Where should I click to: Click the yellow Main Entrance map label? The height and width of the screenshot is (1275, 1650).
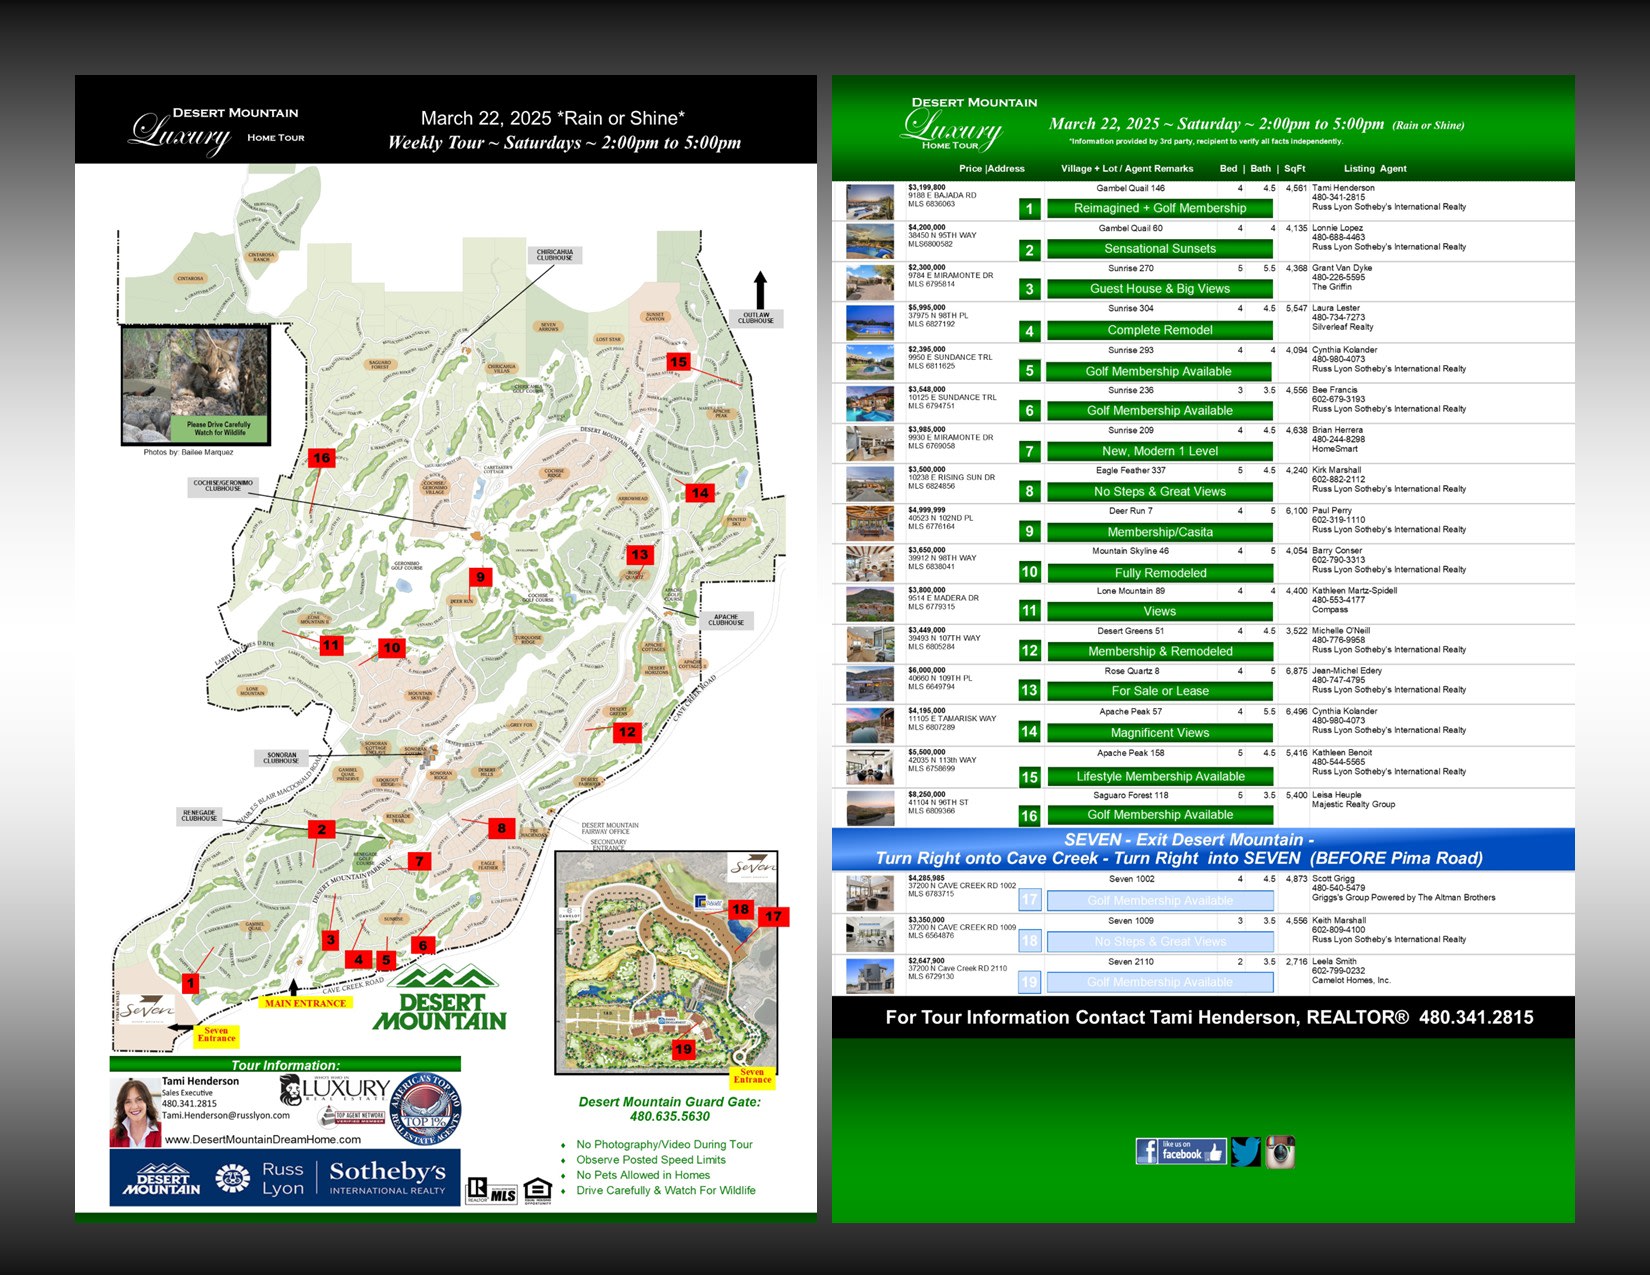(305, 1003)
